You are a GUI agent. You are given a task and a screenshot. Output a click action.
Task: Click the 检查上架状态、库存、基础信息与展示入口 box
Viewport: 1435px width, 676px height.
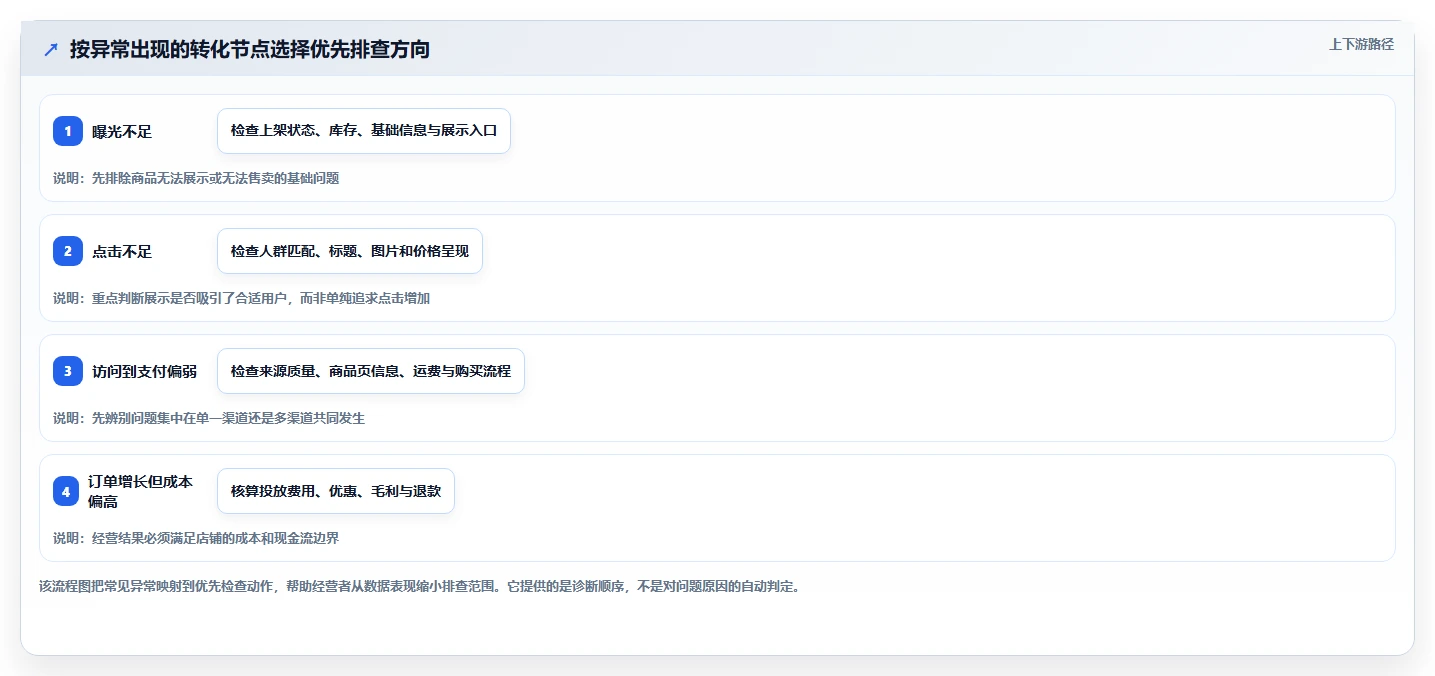tap(364, 131)
